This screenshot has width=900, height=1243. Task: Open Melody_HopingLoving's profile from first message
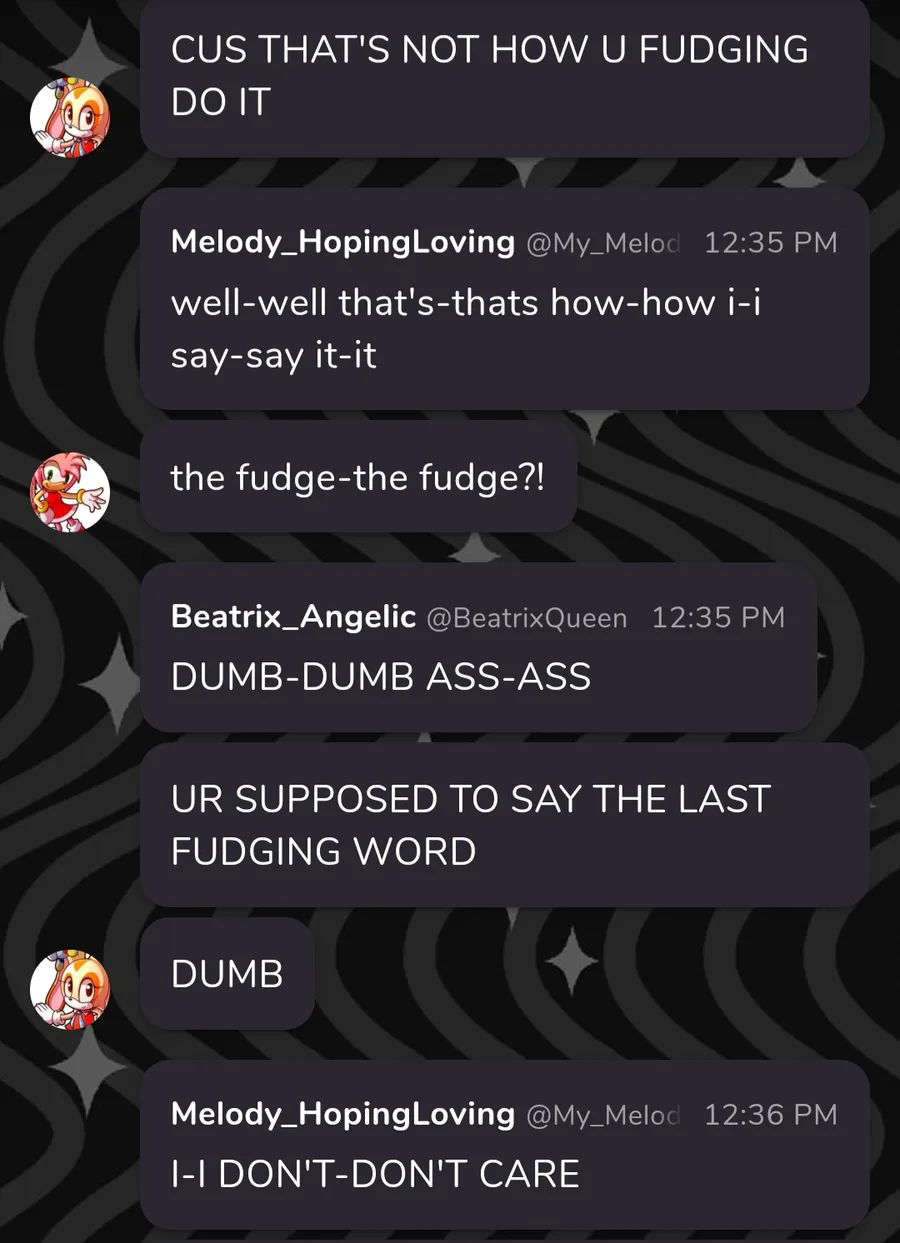point(343,242)
